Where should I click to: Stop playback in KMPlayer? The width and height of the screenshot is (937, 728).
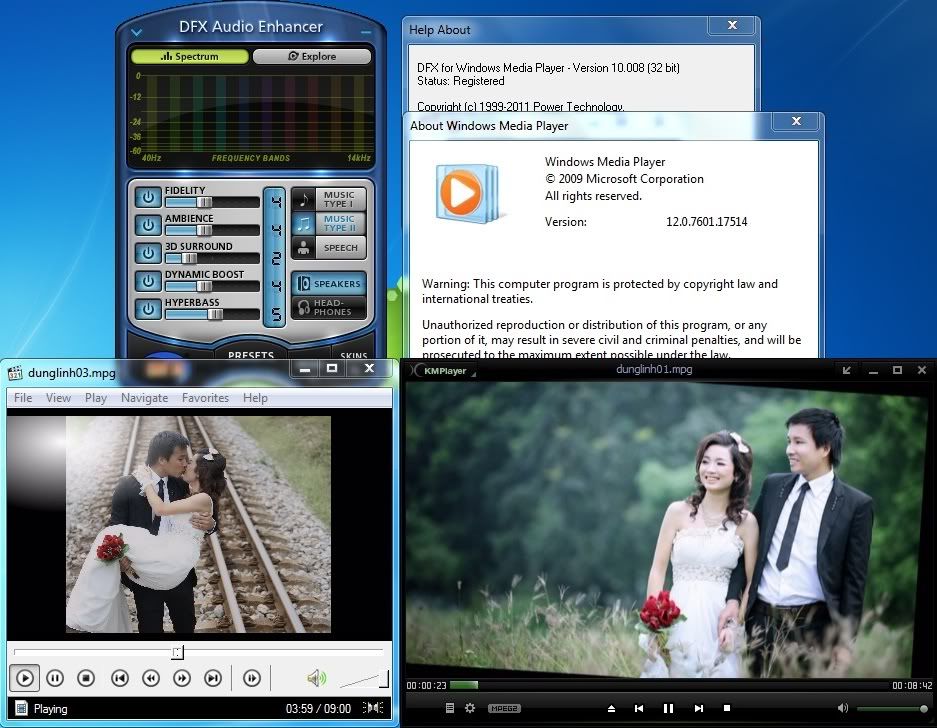pos(727,708)
